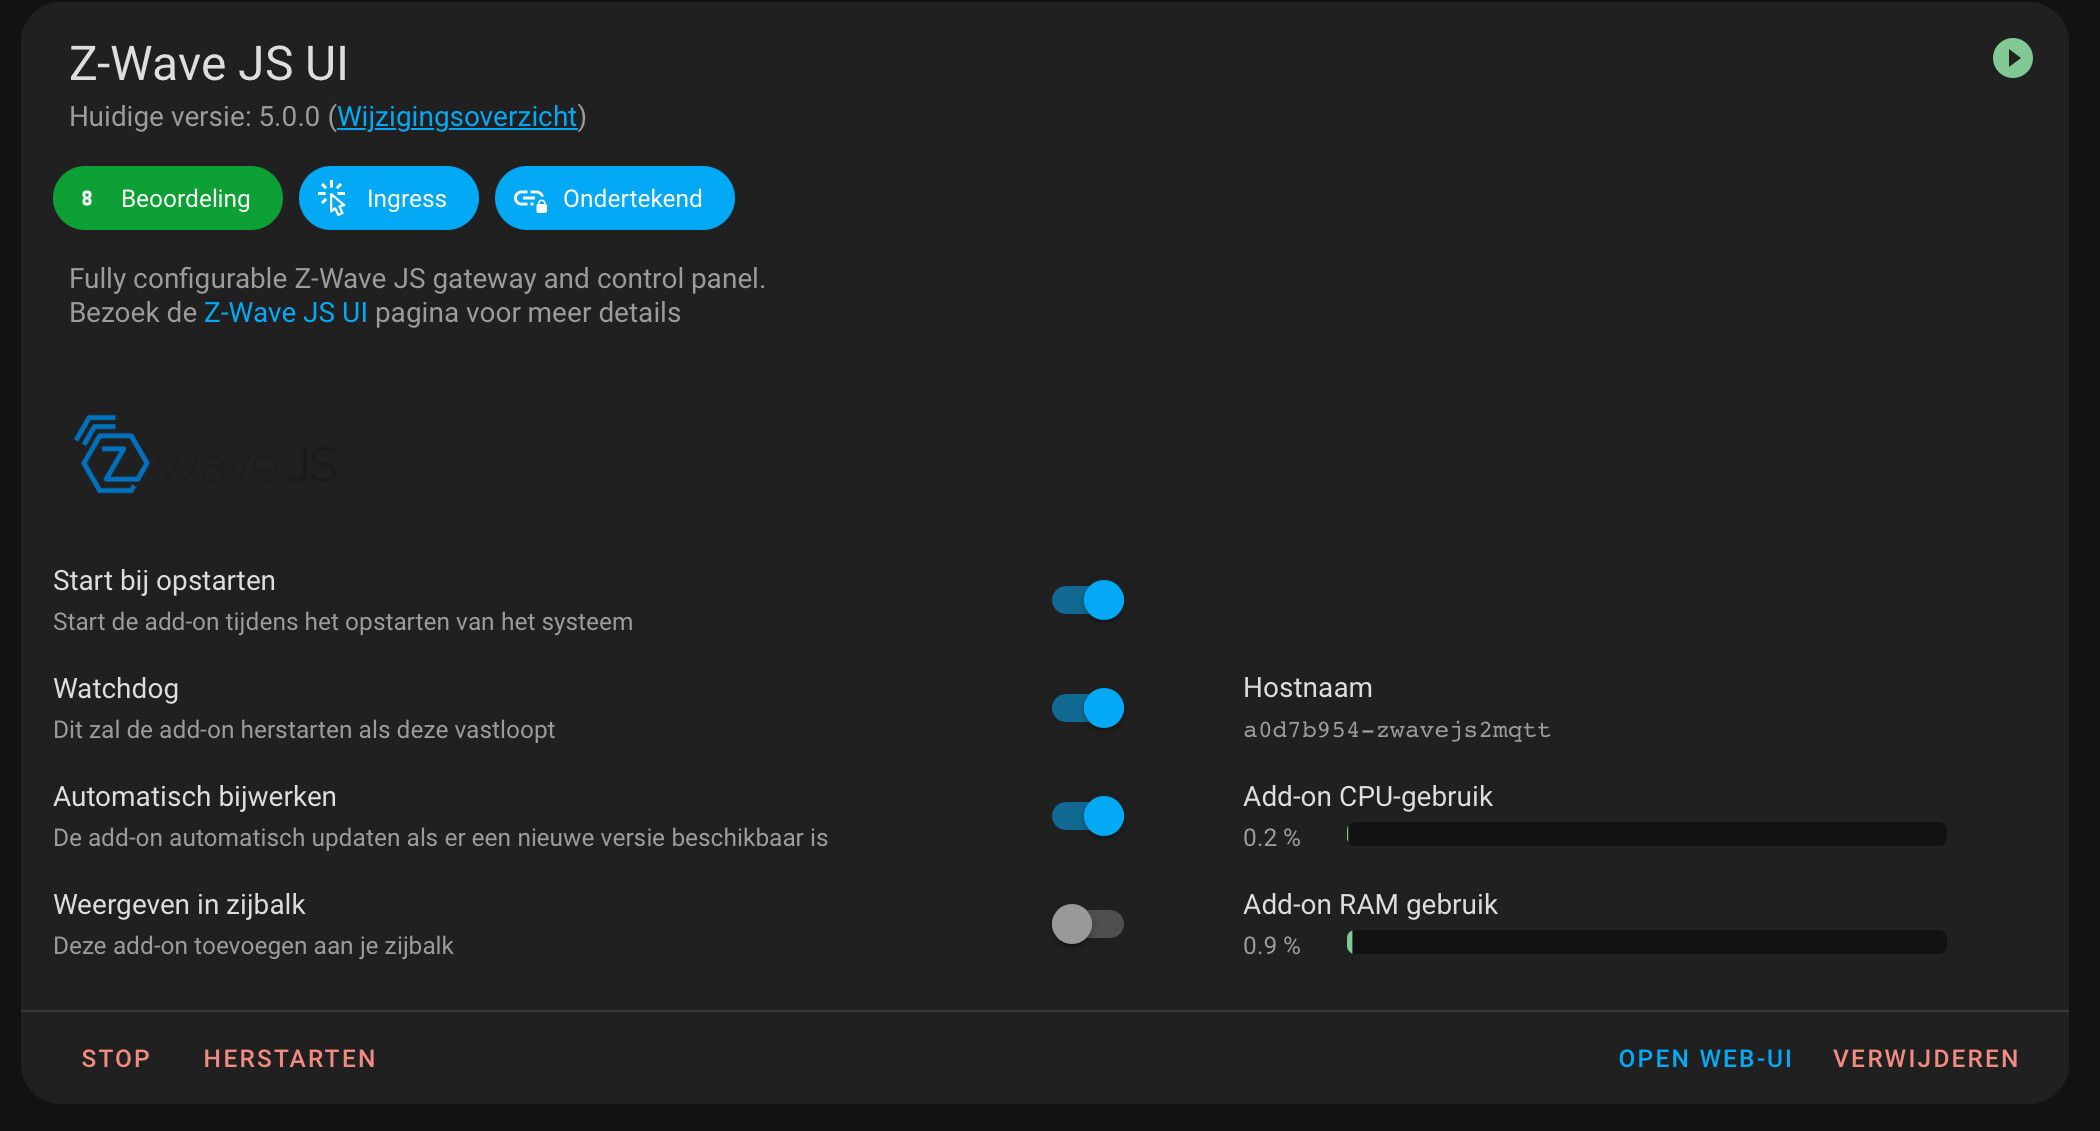
Task: Click VERWIJDEREN to uninstall add-on
Action: pyautogui.click(x=1925, y=1059)
